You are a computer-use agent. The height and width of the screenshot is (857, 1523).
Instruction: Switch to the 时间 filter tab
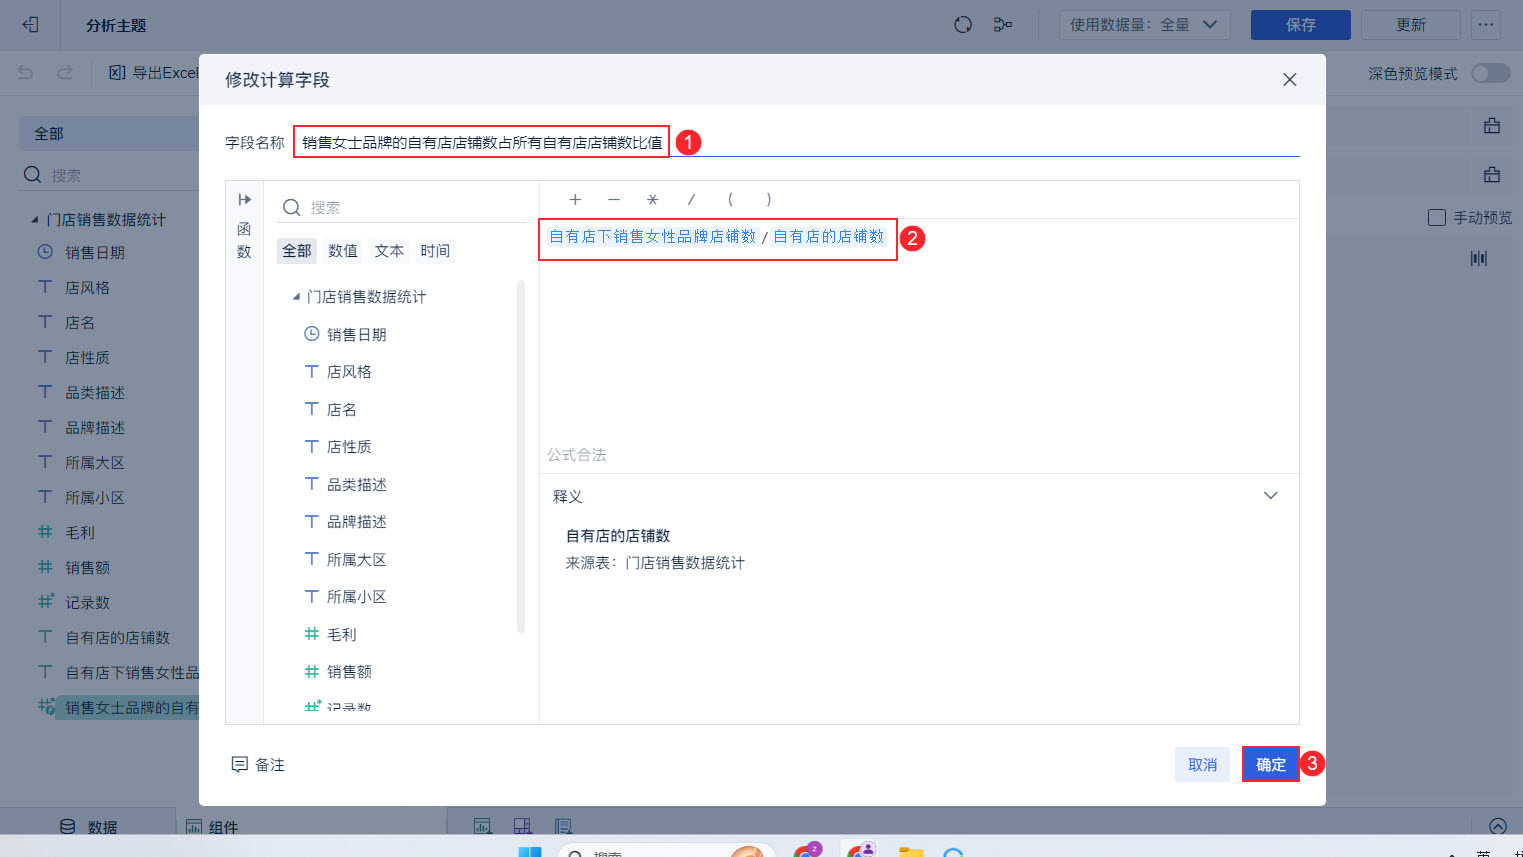pyautogui.click(x=435, y=251)
